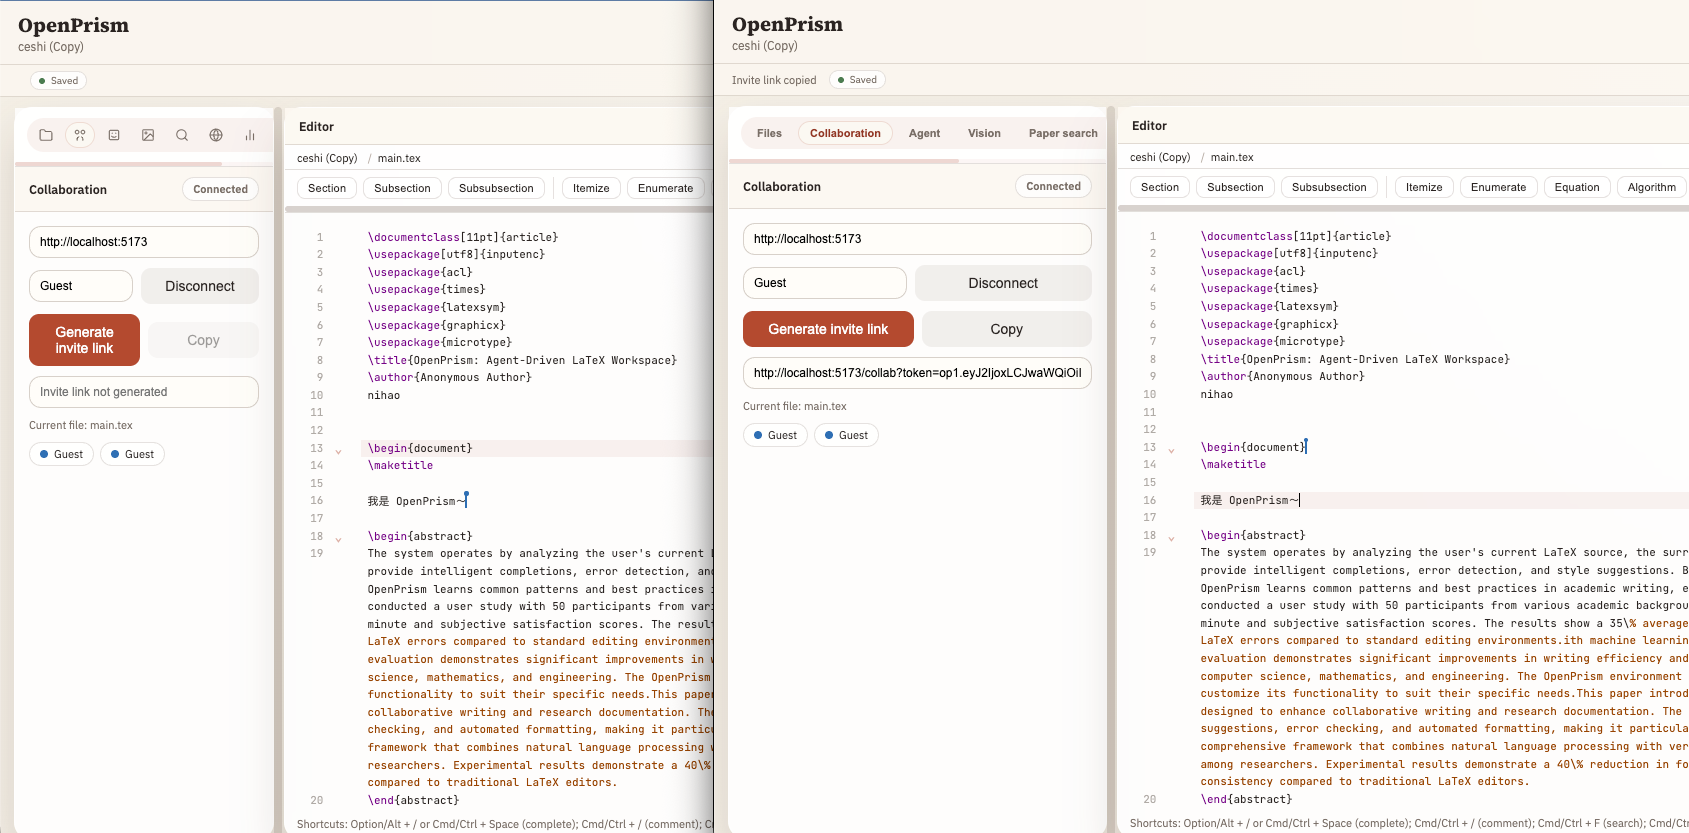The image size is (1689, 833).
Task: Click the OpenPrism title in left window
Action: [x=73, y=26]
